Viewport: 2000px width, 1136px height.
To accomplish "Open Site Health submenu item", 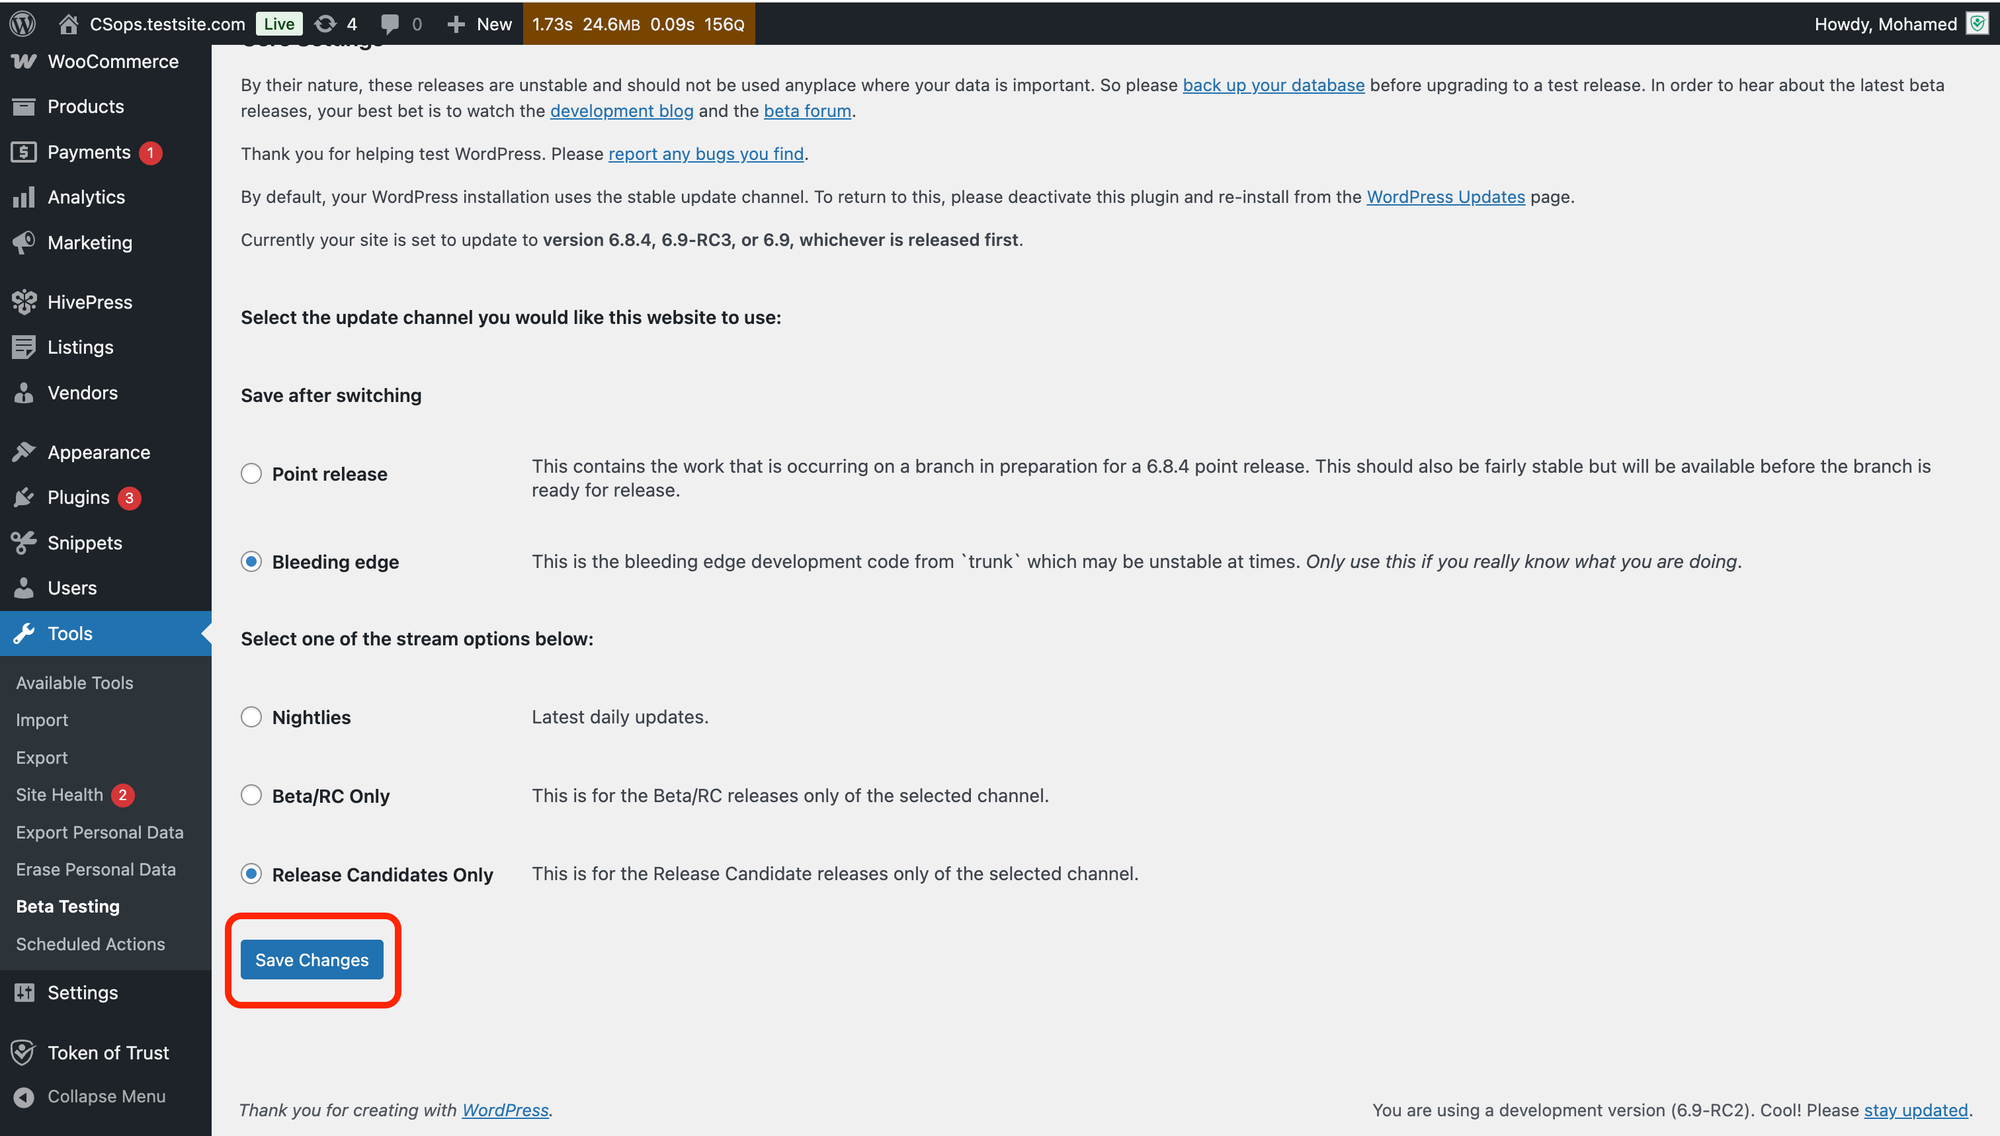I will (60, 795).
